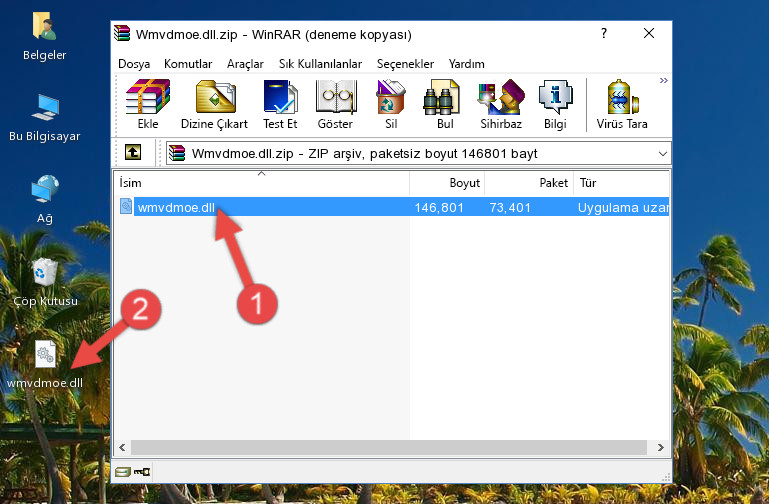769x504 pixels.
Task: Open the Sık Kullanılanlar menu
Action: [x=320, y=64]
